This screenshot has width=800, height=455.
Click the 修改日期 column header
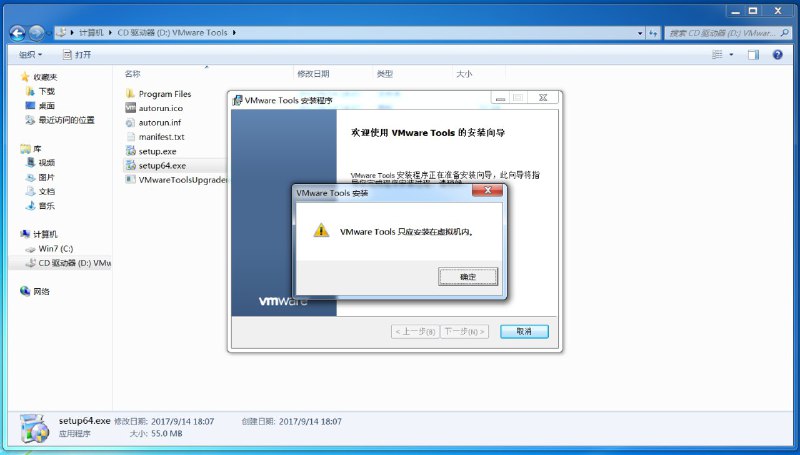click(313, 74)
